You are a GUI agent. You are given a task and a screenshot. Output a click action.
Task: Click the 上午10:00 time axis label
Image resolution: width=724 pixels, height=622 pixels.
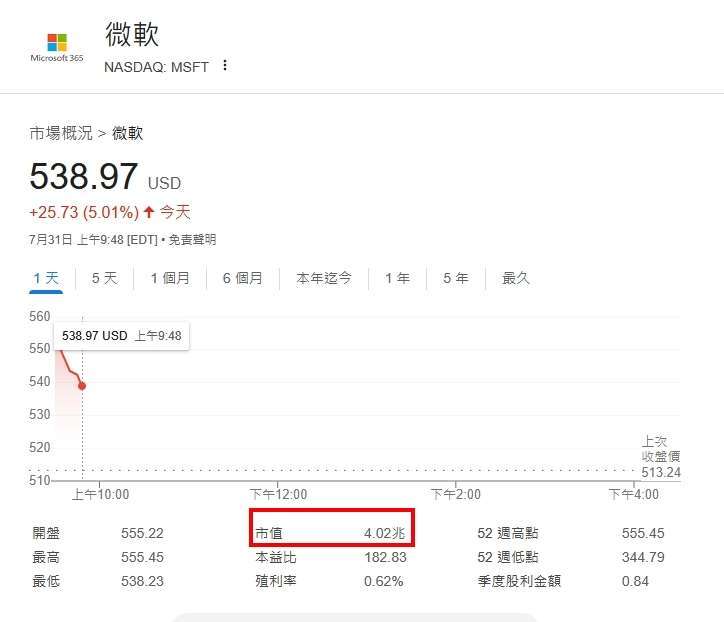101,495
